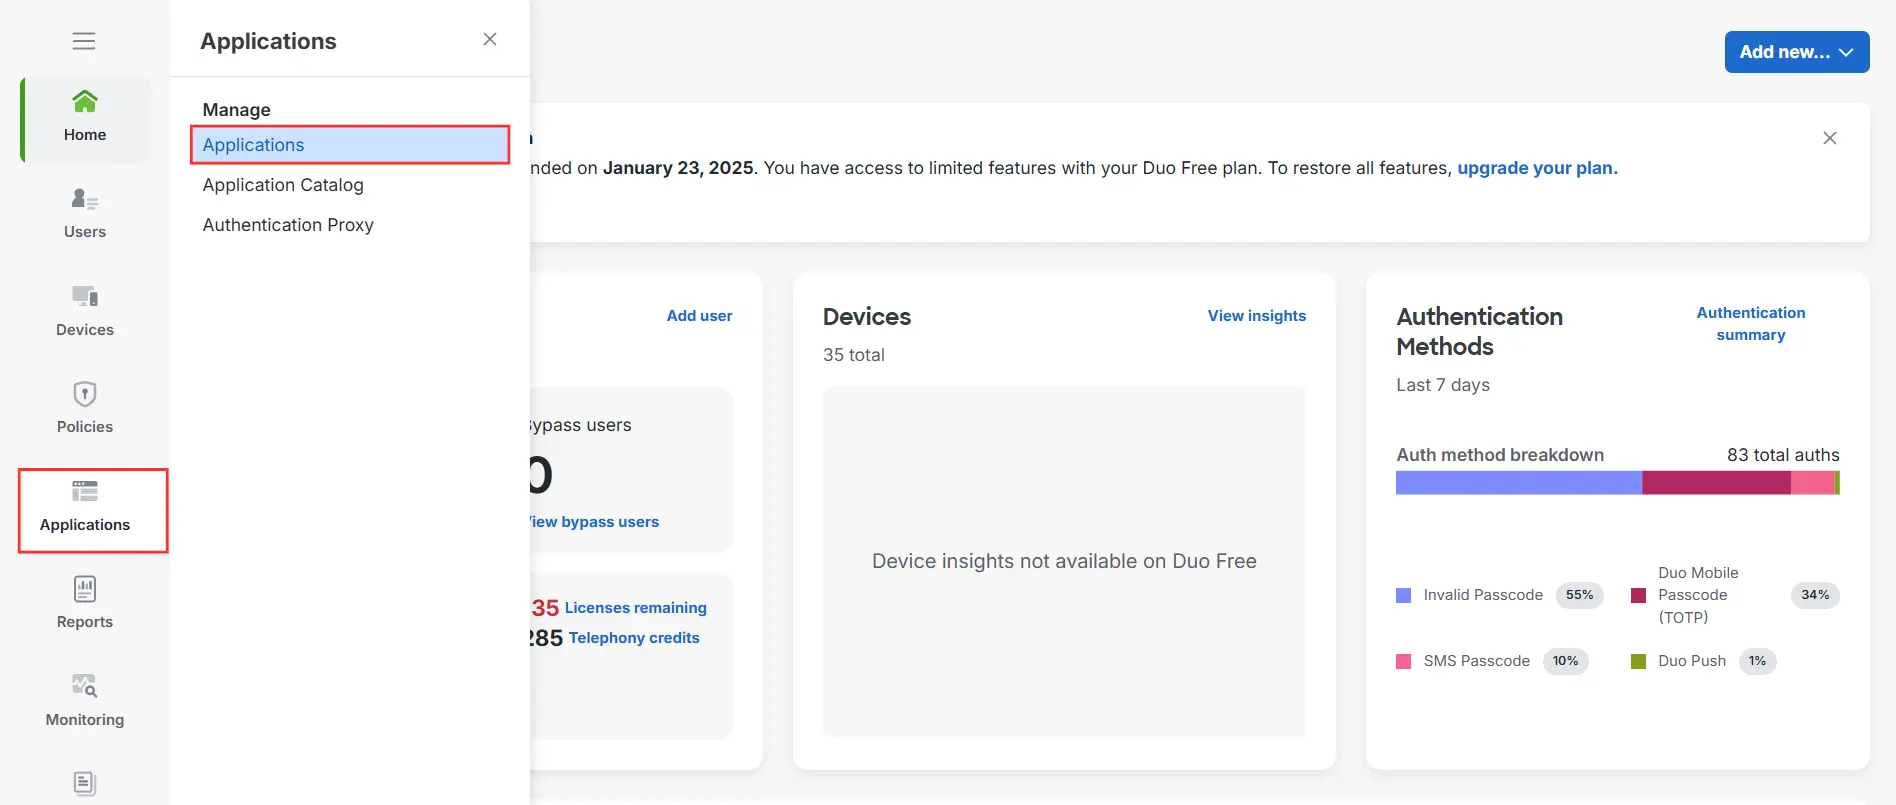Click the SMS Passcode legend swatch
The image size is (1896, 805).
pos(1404,661)
